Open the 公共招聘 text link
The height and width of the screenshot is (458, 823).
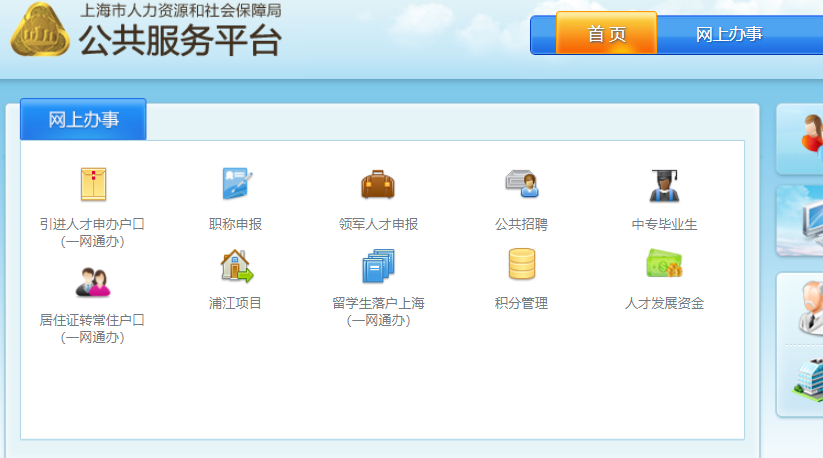tap(521, 224)
